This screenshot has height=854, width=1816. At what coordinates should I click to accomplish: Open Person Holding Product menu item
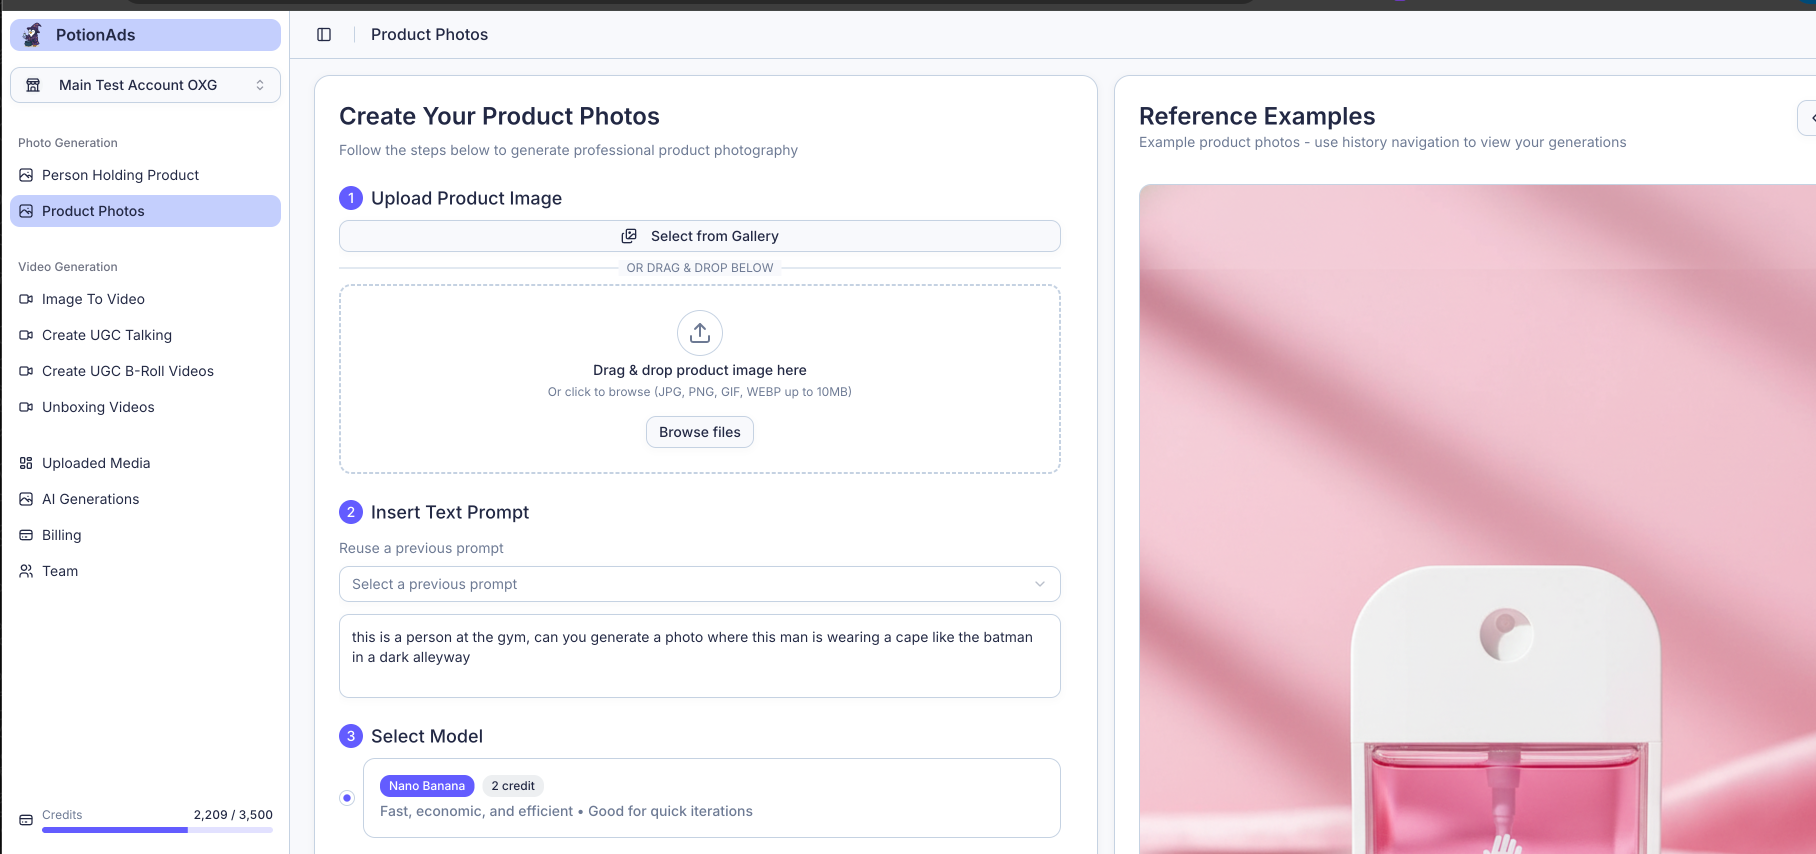click(x=120, y=175)
